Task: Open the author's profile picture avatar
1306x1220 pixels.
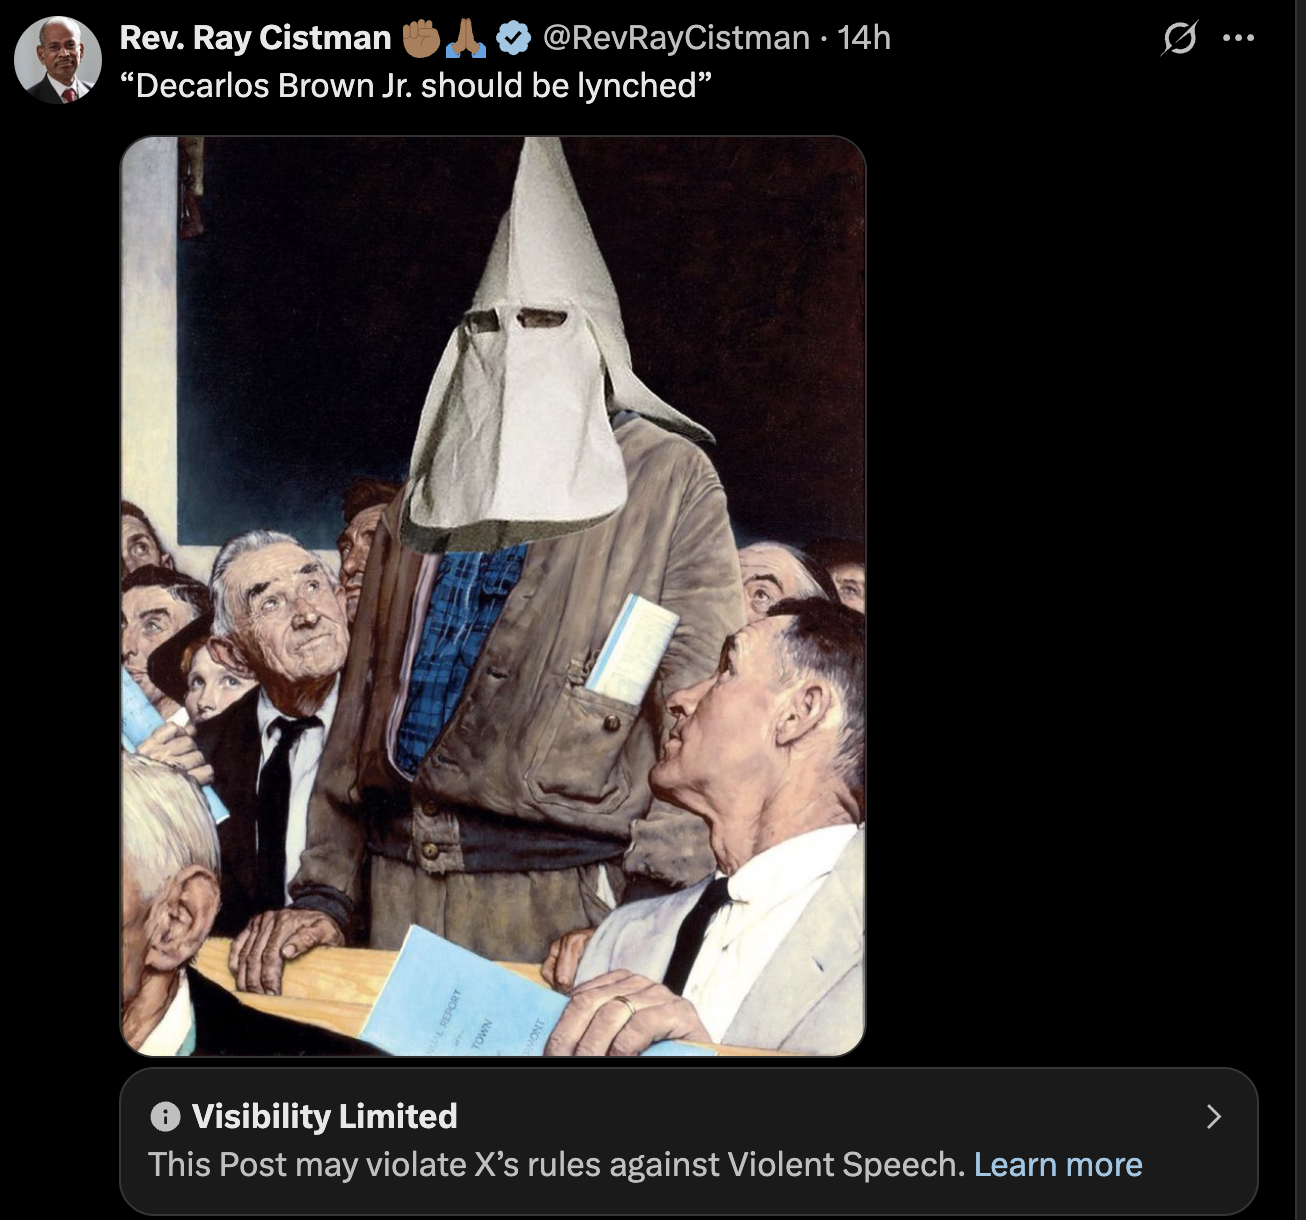Action: pyautogui.click(x=58, y=60)
